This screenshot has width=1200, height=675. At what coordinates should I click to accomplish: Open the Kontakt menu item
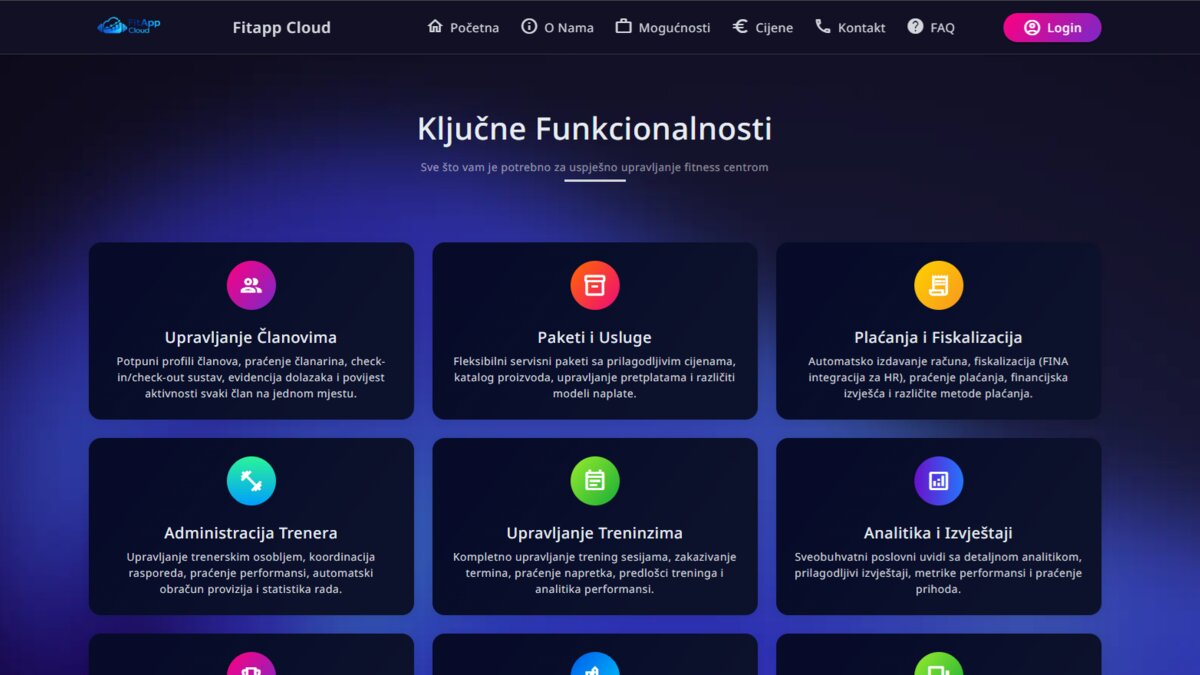850,27
